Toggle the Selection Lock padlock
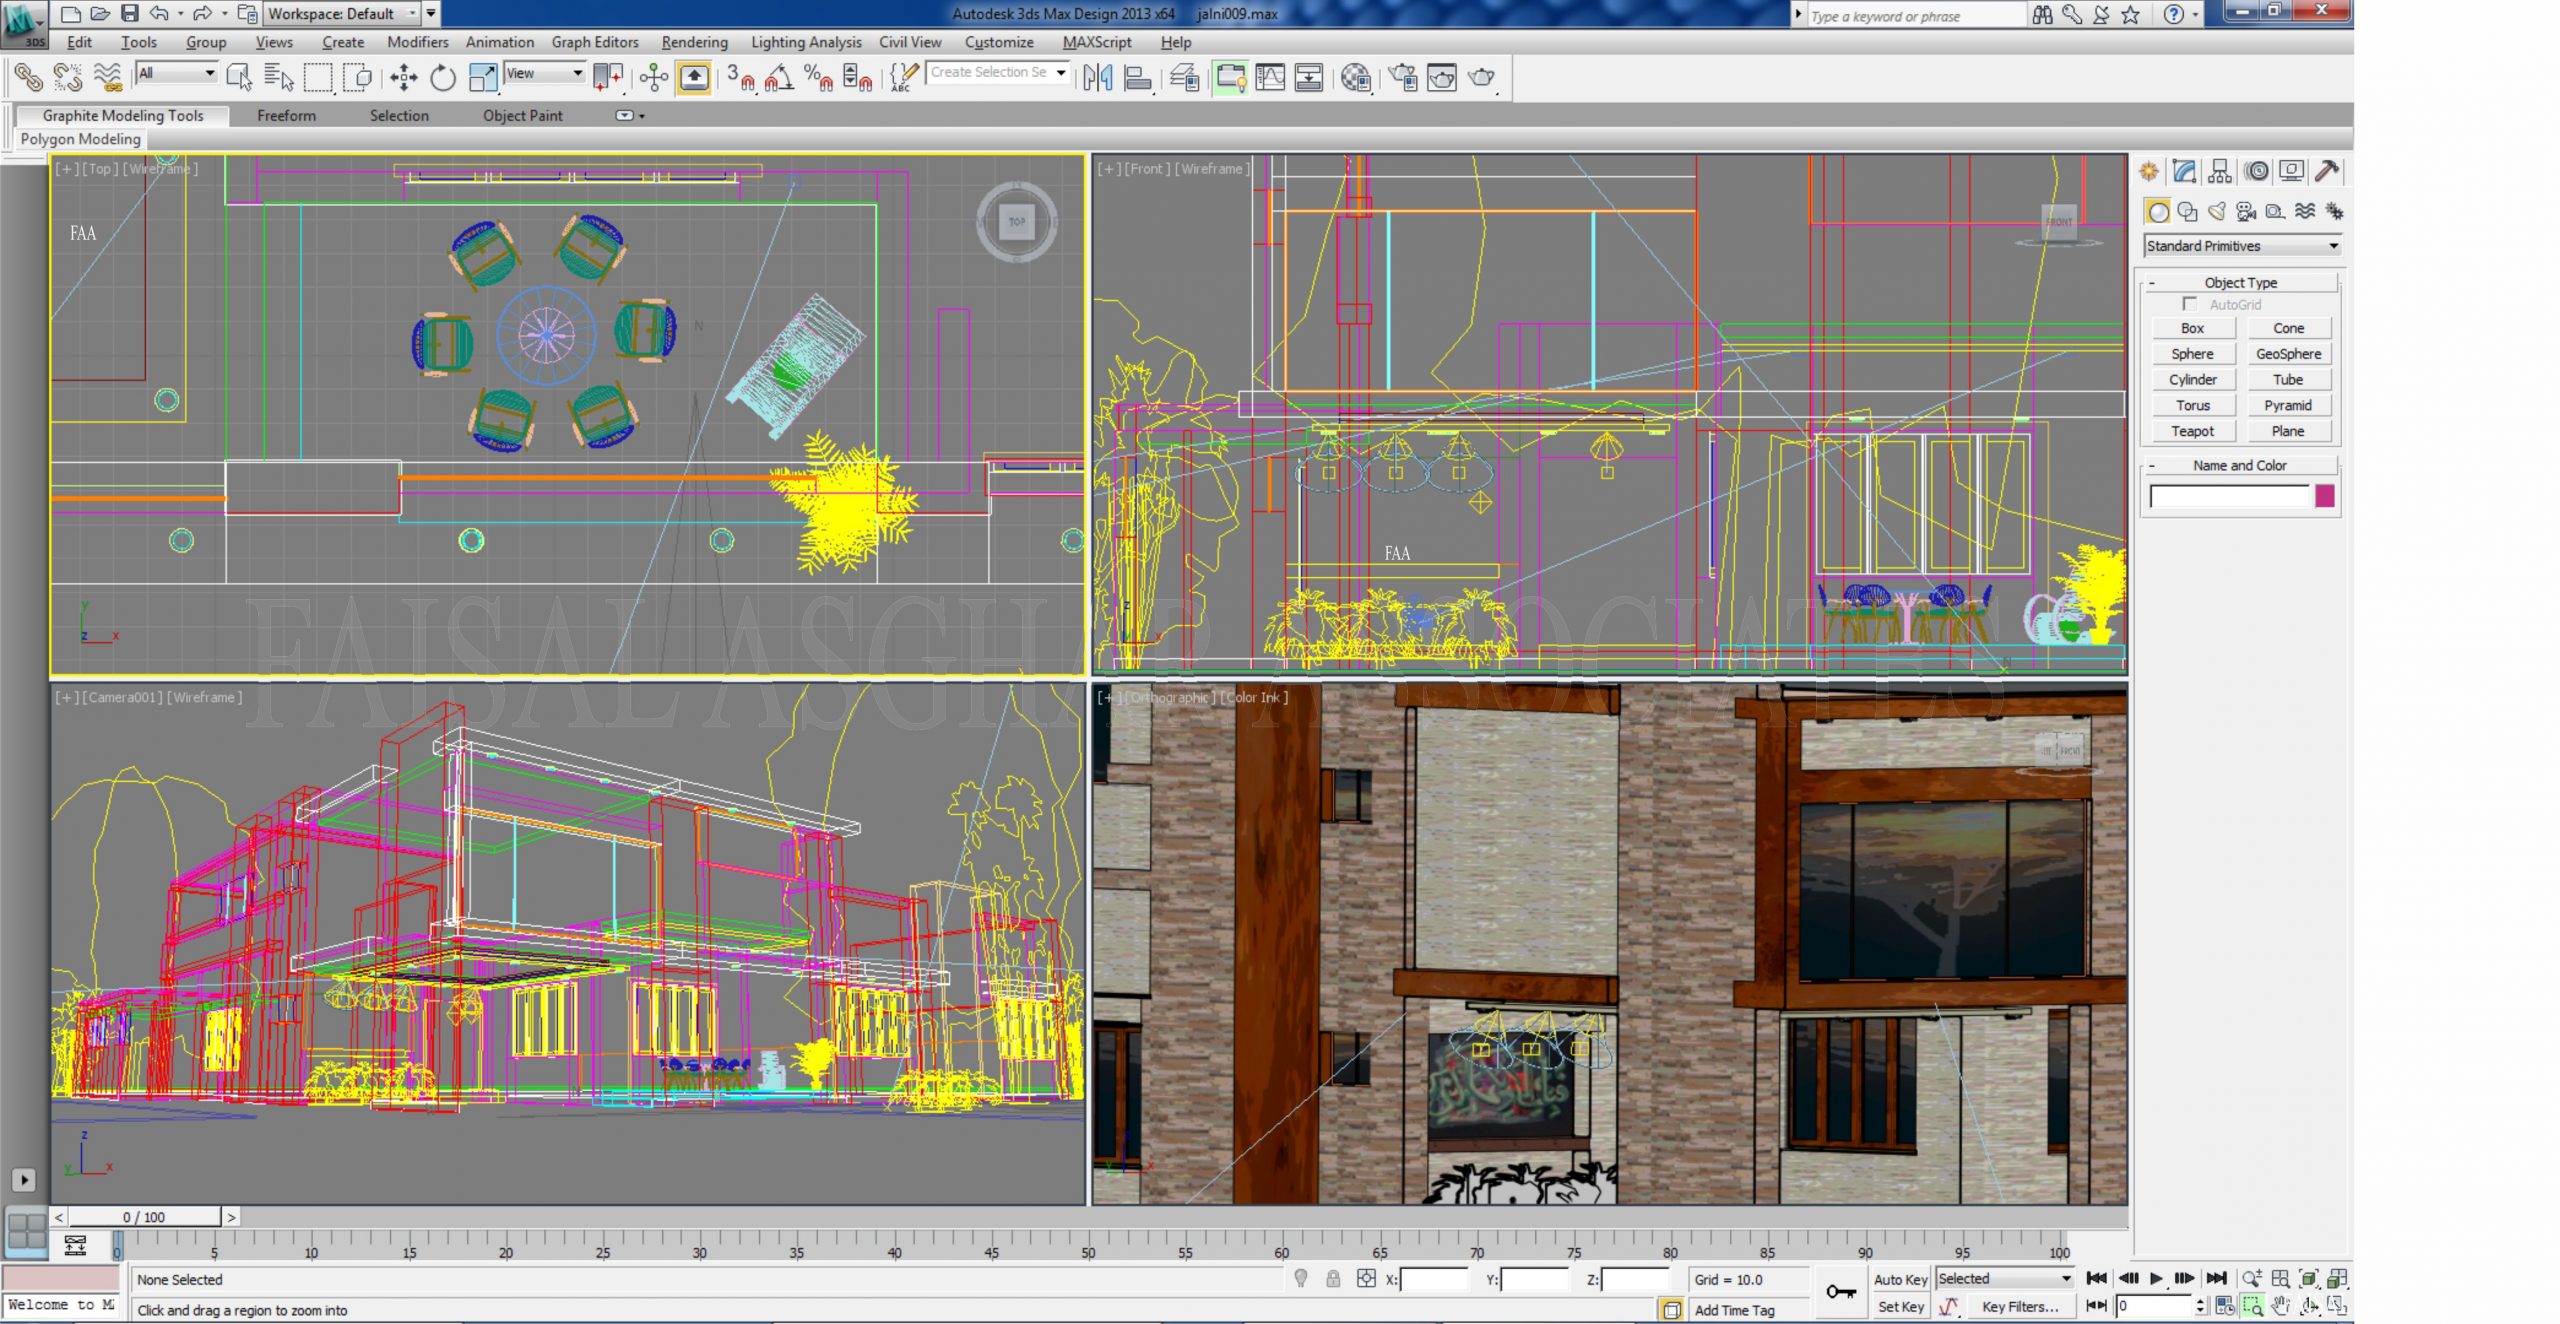 [x=1333, y=1279]
